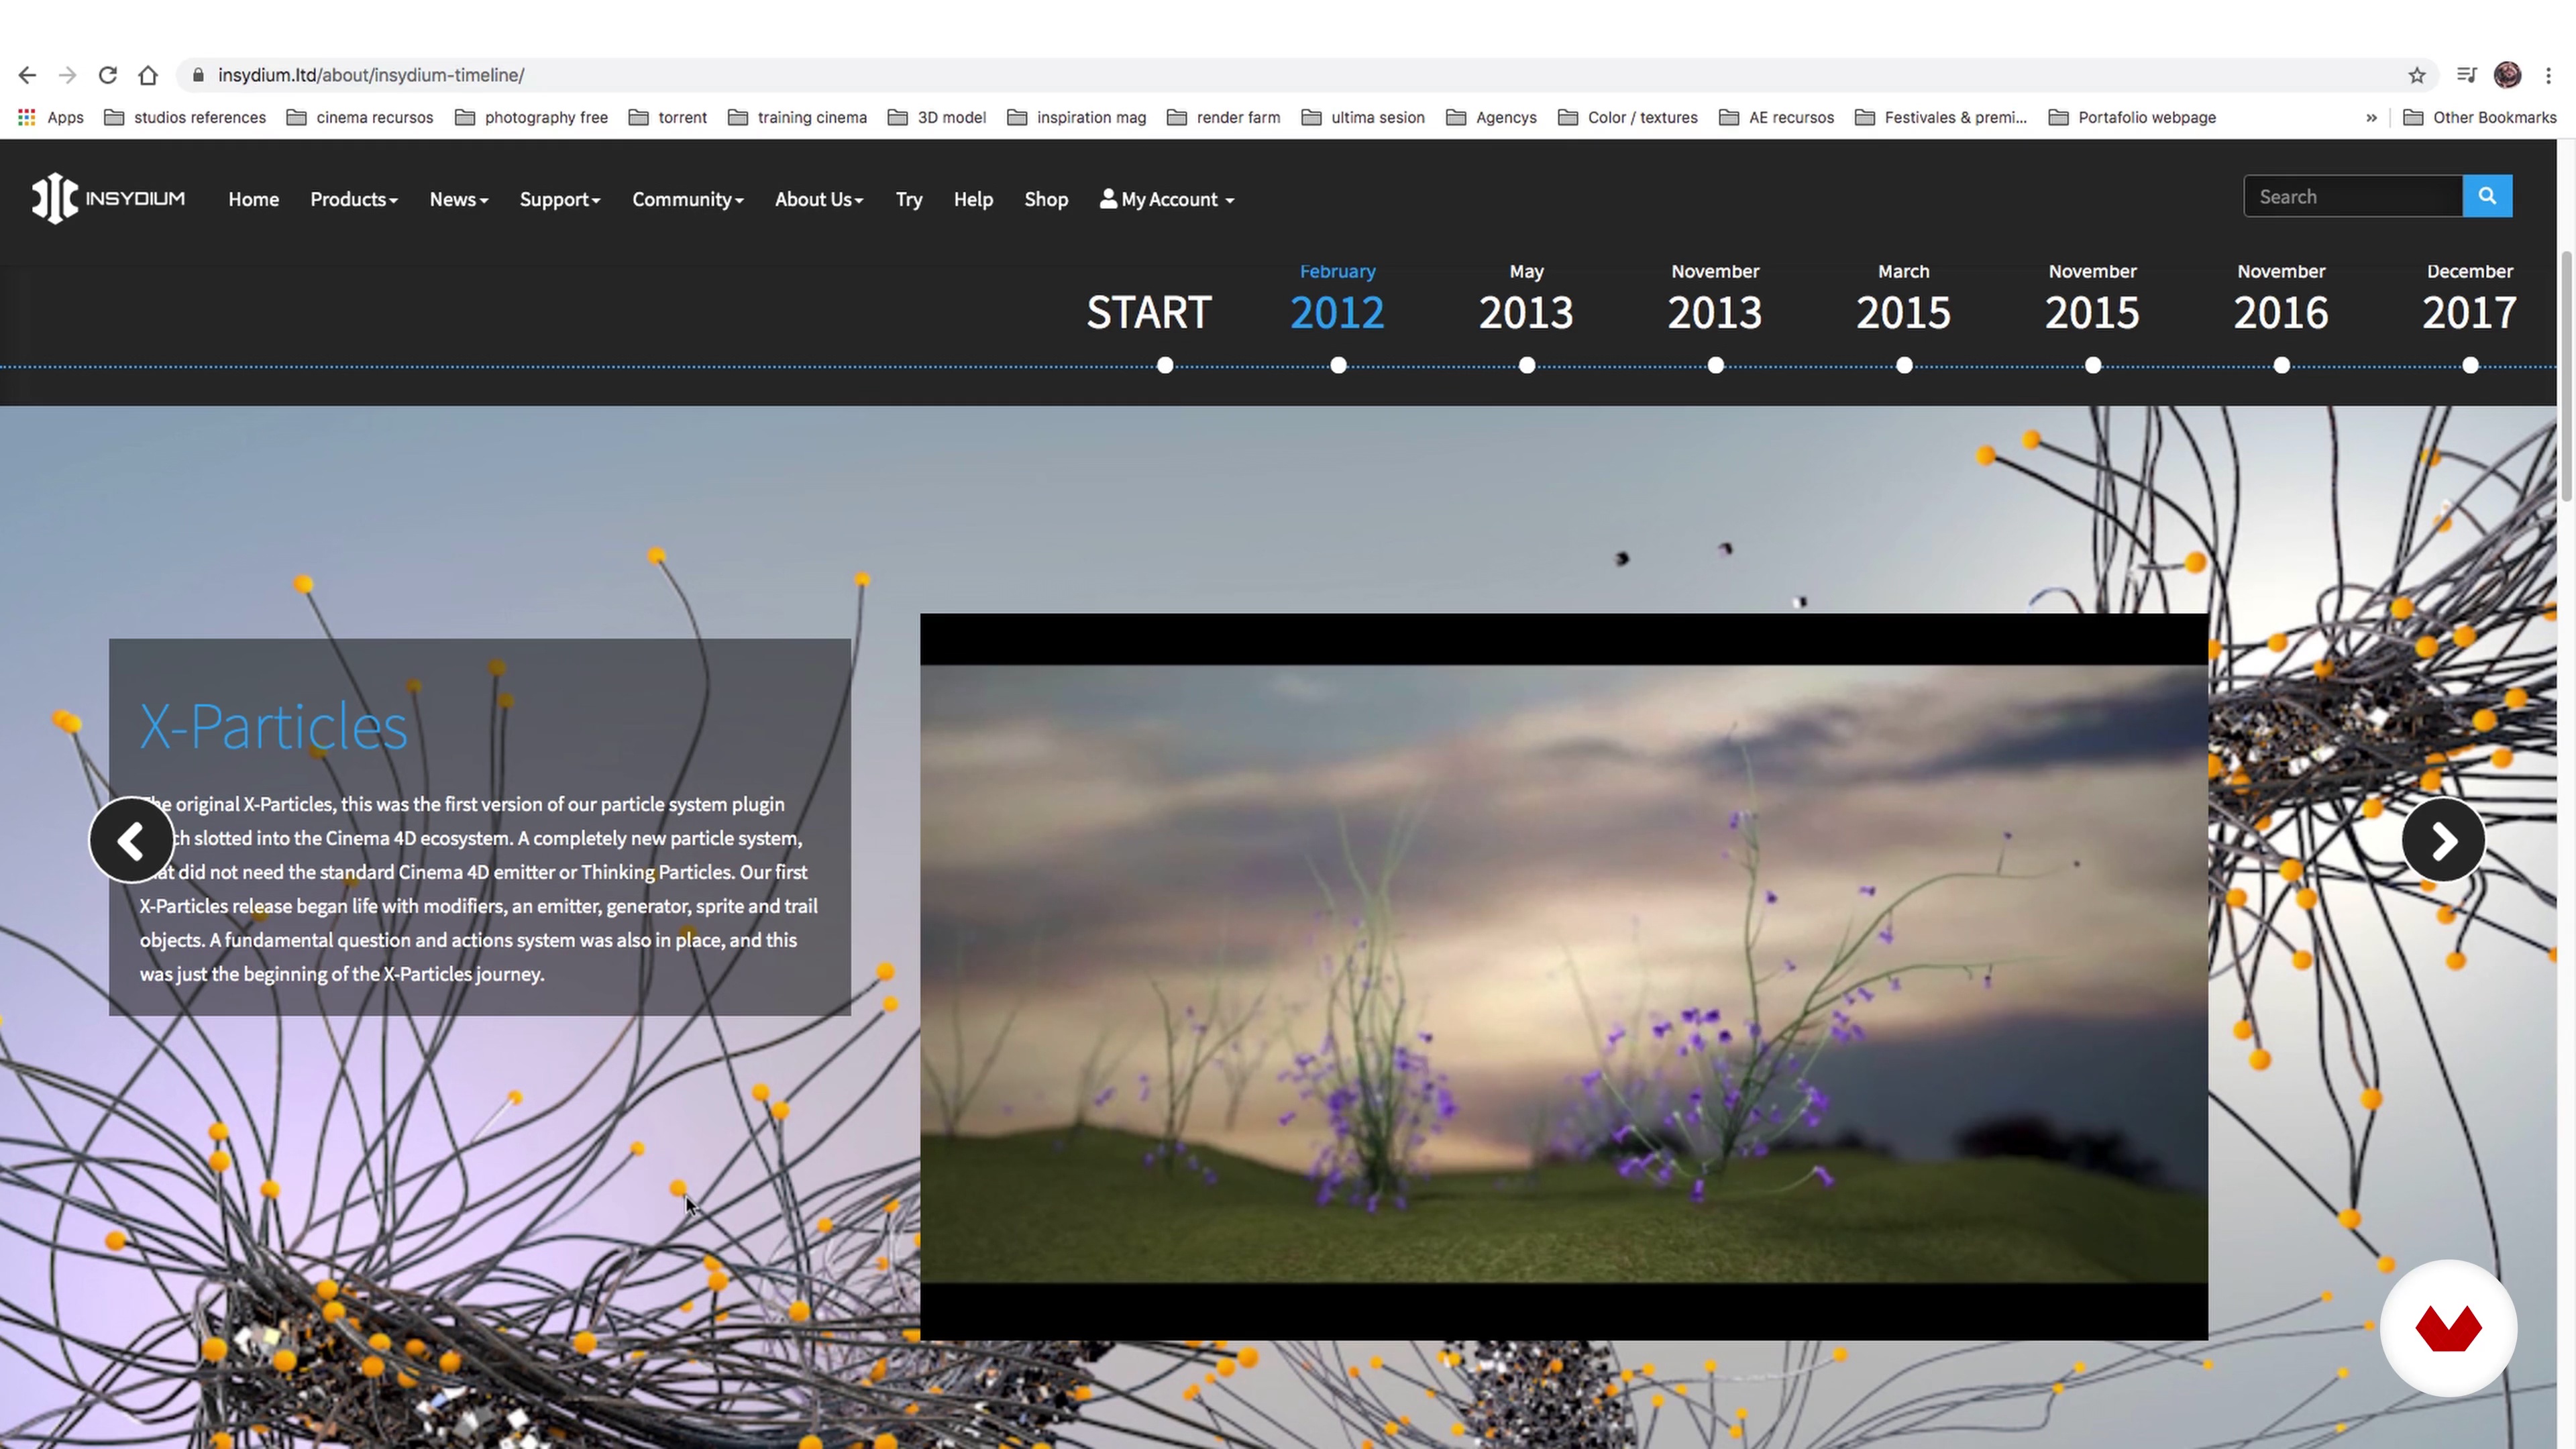Screen dimensions: 2576x1449
Task: Open the Help nav item
Action: pyautogui.click(x=973, y=199)
